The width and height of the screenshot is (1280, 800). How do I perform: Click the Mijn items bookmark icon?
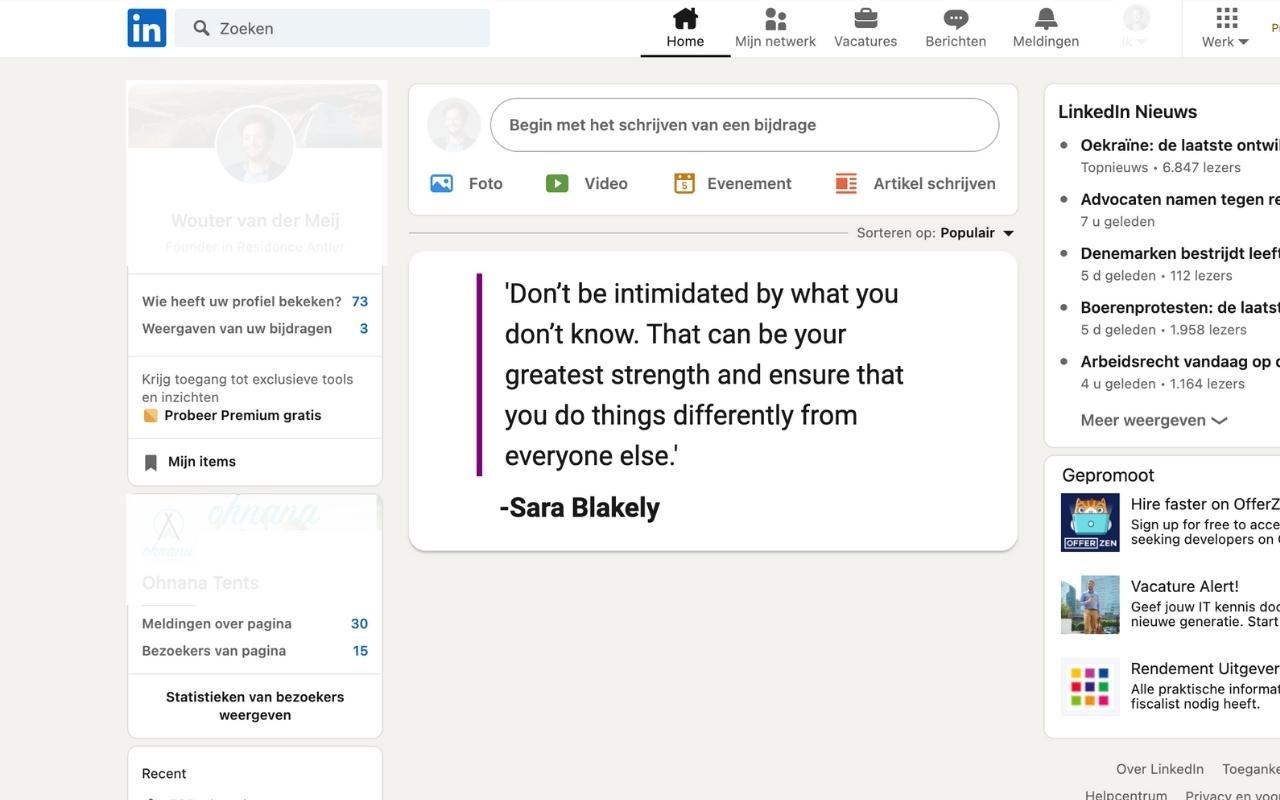(151, 462)
